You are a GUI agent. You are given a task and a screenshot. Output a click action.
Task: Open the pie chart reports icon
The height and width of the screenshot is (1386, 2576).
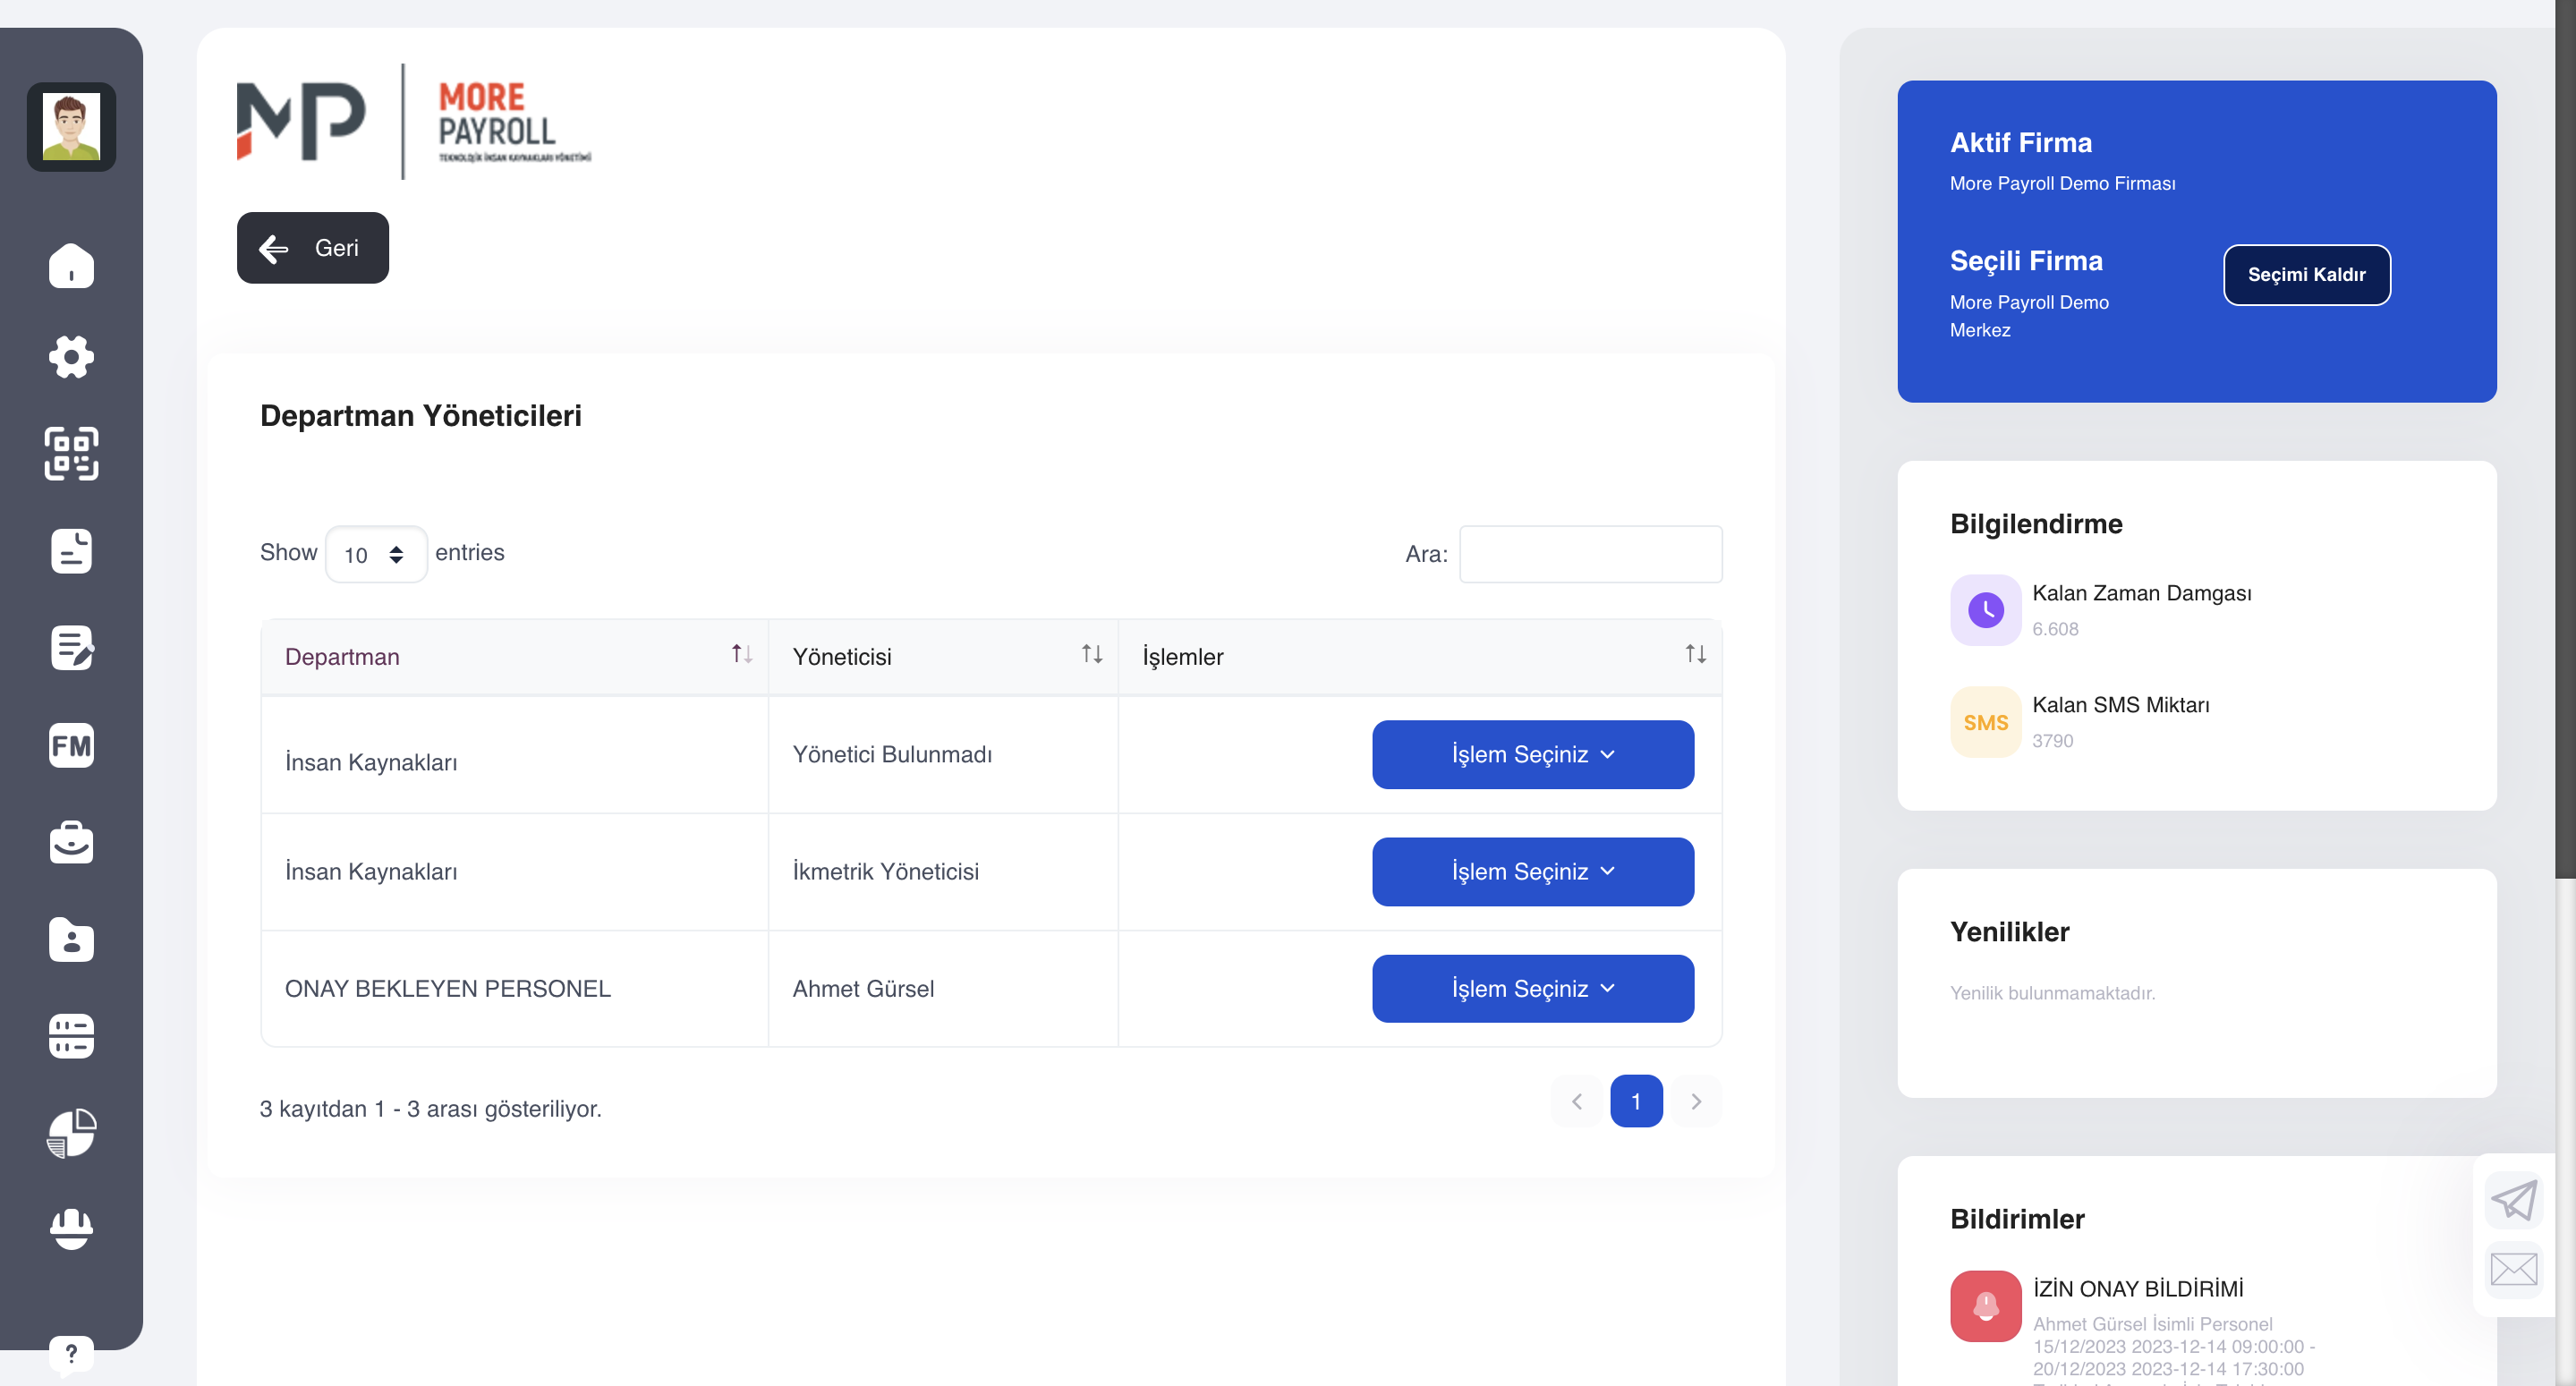click(71, 1133)
